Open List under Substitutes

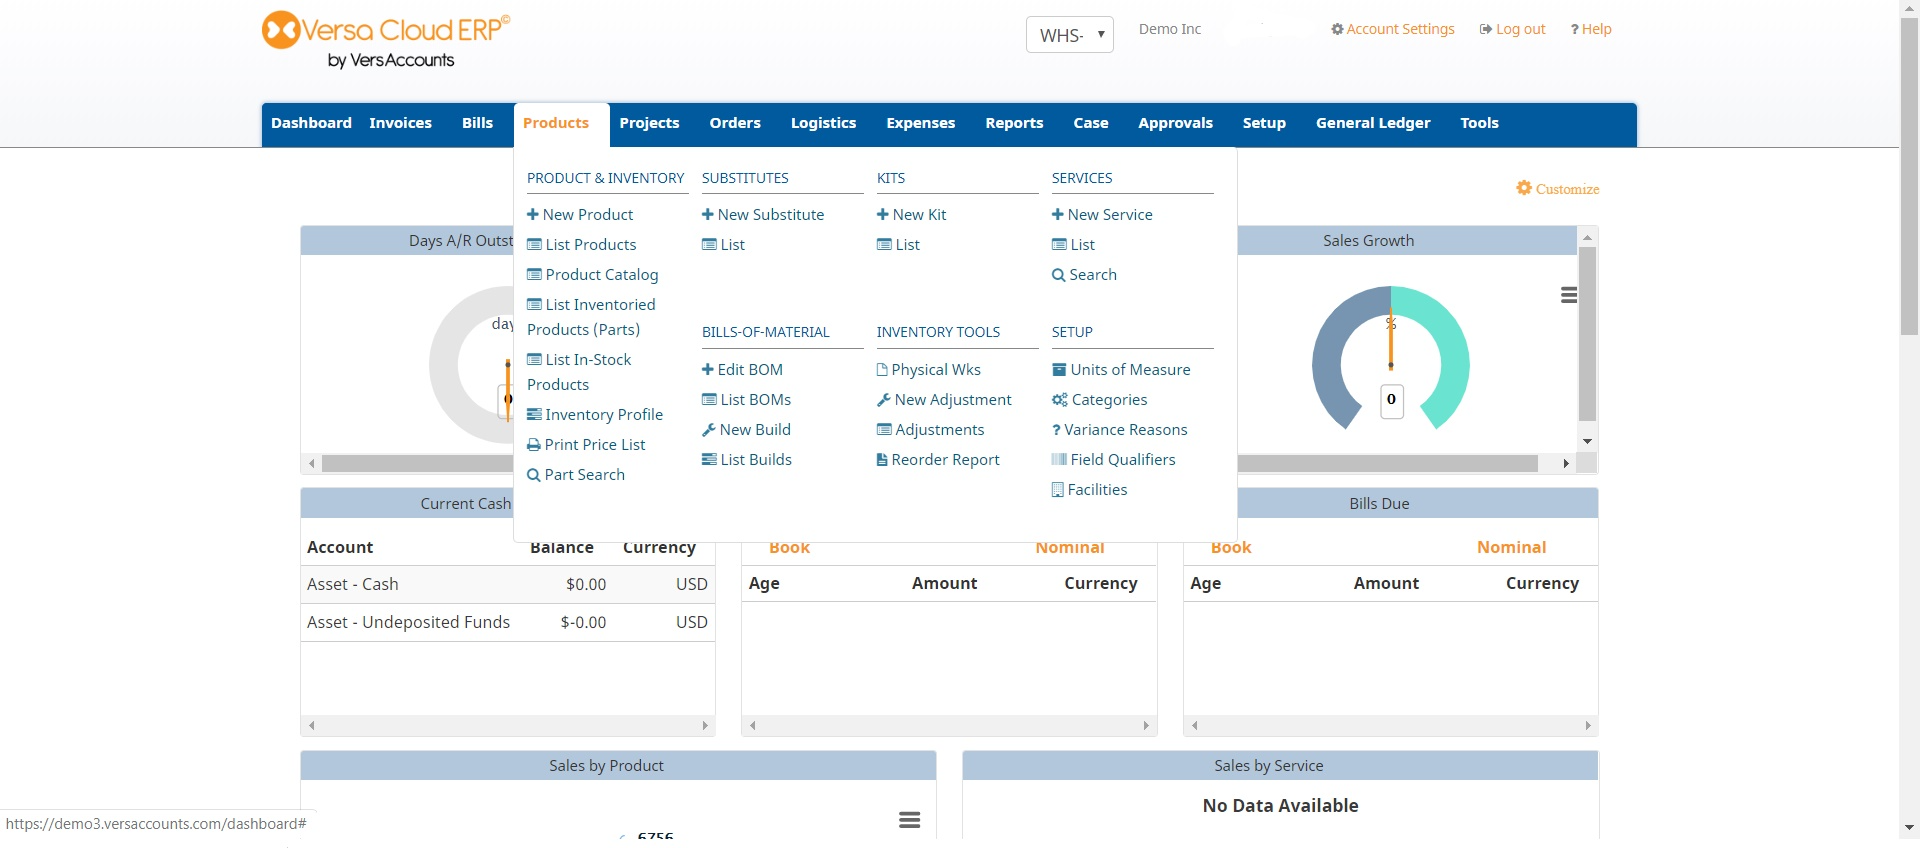[724, 244]
